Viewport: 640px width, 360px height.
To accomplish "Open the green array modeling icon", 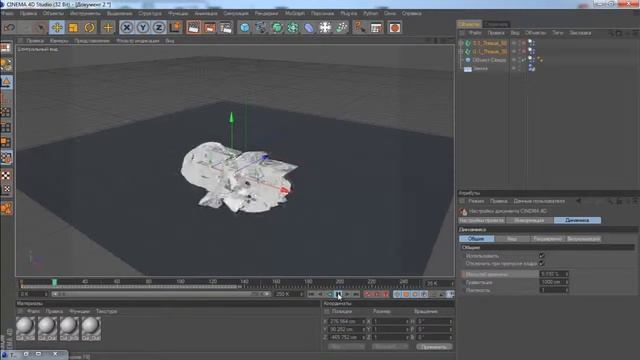I will coord(293,27).
